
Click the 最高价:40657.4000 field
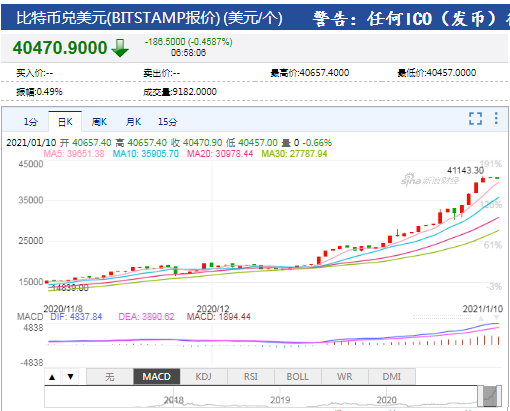pos(310,73)
